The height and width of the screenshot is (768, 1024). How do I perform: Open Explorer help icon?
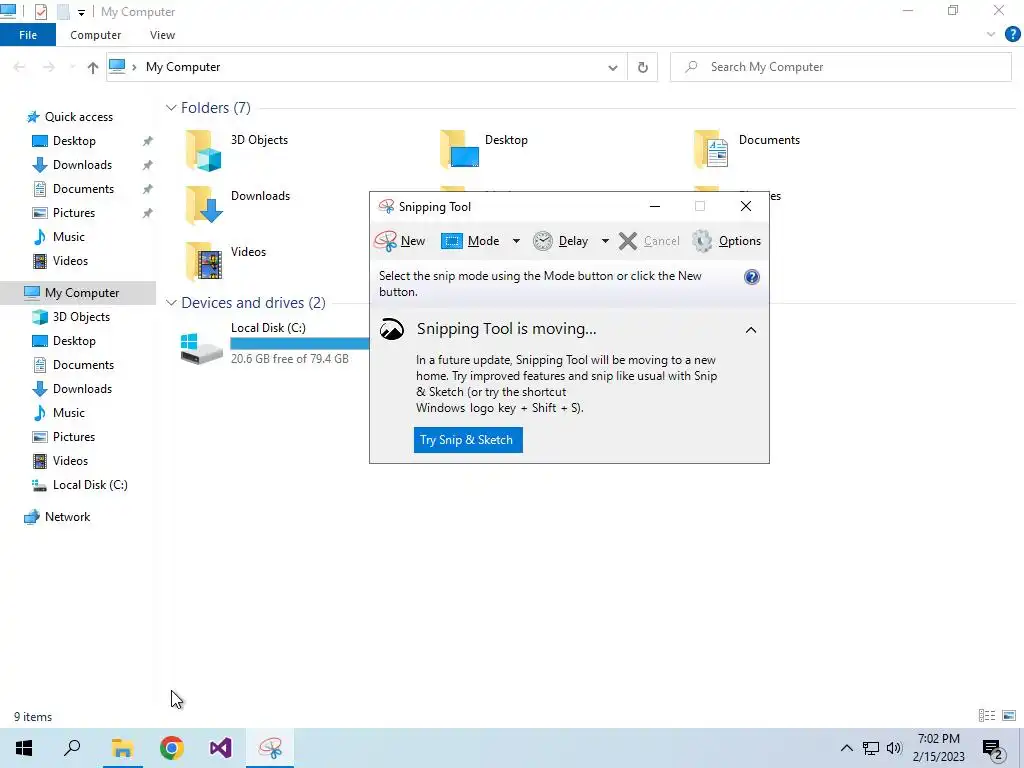click(x=1012, y=35)
